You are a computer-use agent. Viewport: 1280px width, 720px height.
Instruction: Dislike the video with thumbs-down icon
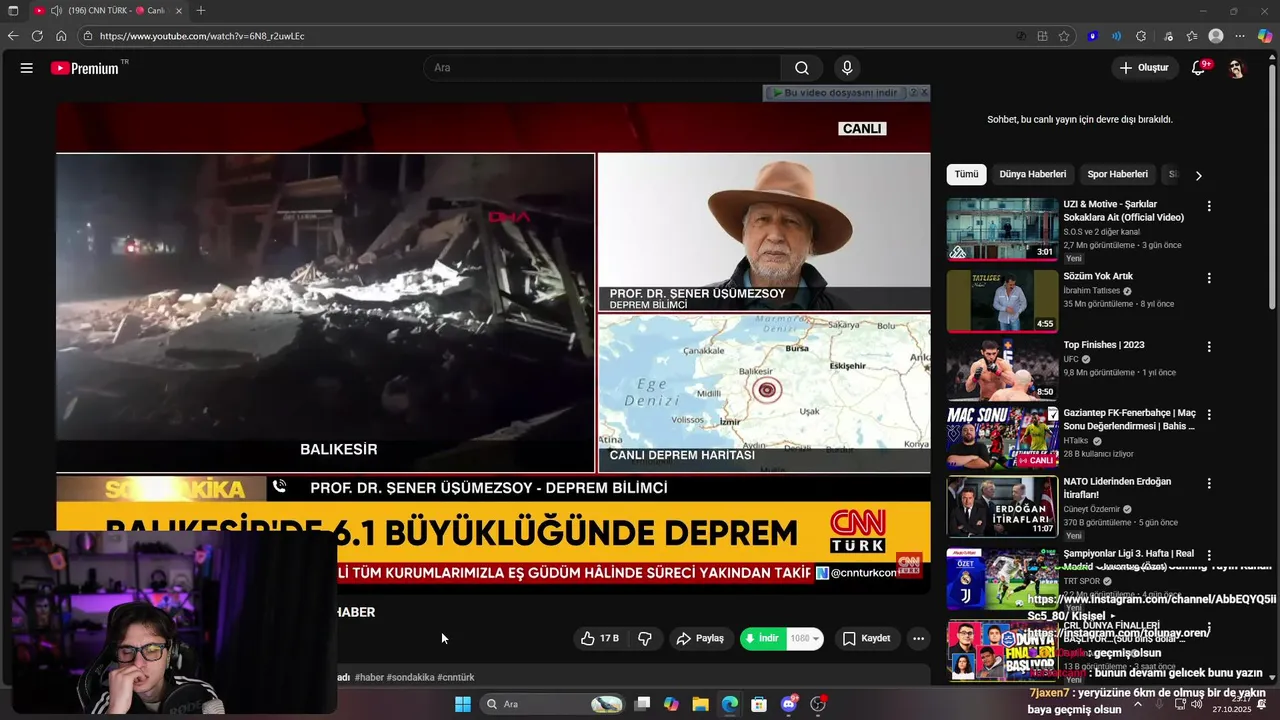pos(645,638)
